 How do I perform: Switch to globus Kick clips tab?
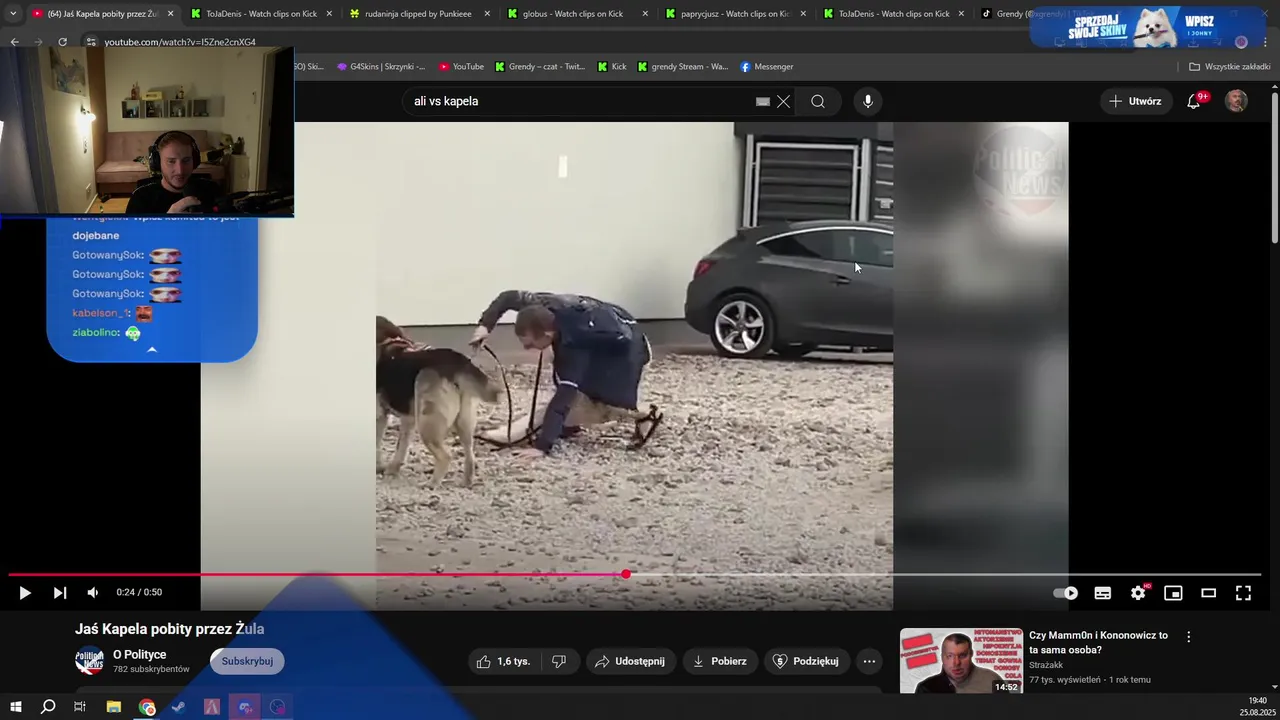click(578, 14)
